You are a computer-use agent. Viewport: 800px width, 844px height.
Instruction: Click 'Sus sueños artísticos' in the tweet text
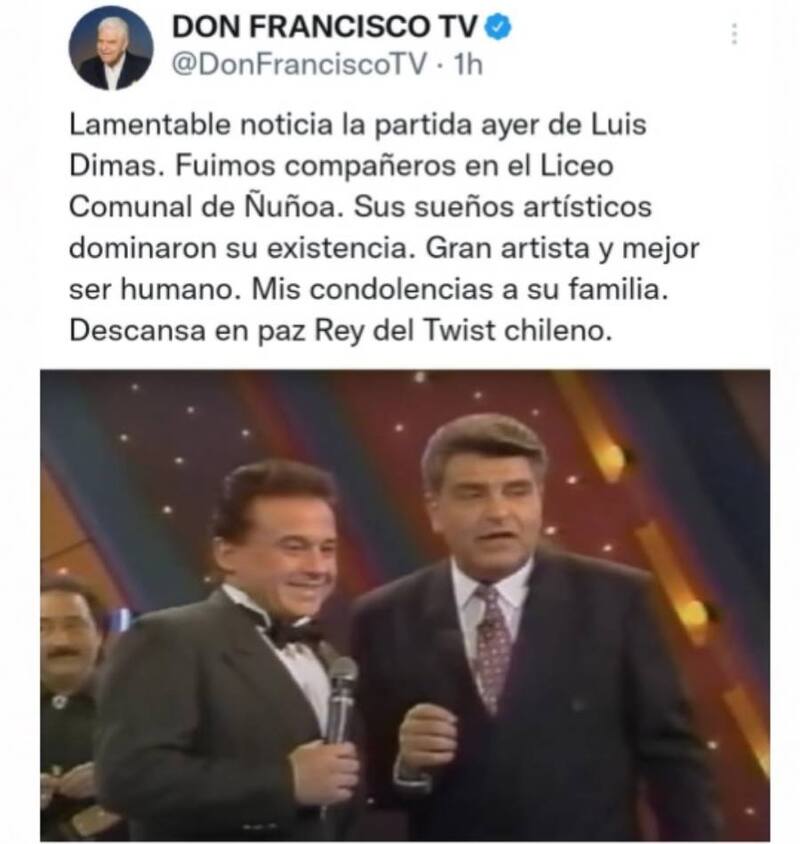point(503,207)
